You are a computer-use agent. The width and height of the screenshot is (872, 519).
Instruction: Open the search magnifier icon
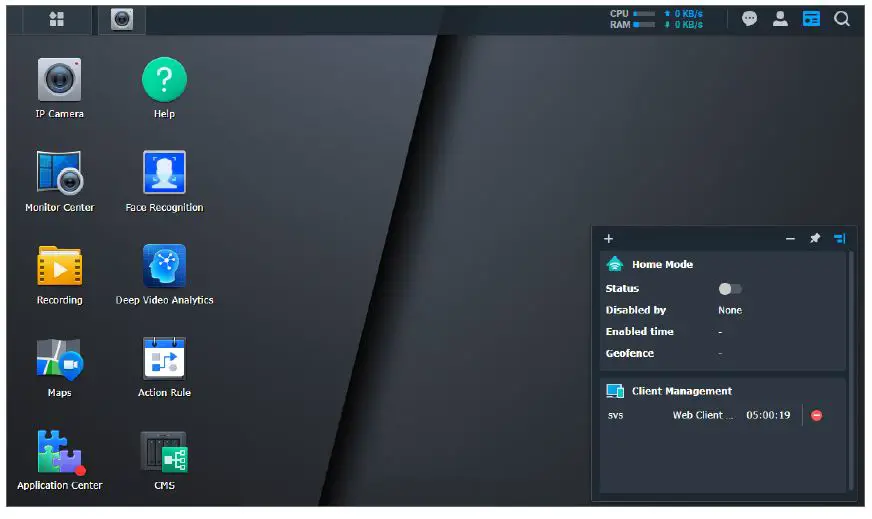842,19
